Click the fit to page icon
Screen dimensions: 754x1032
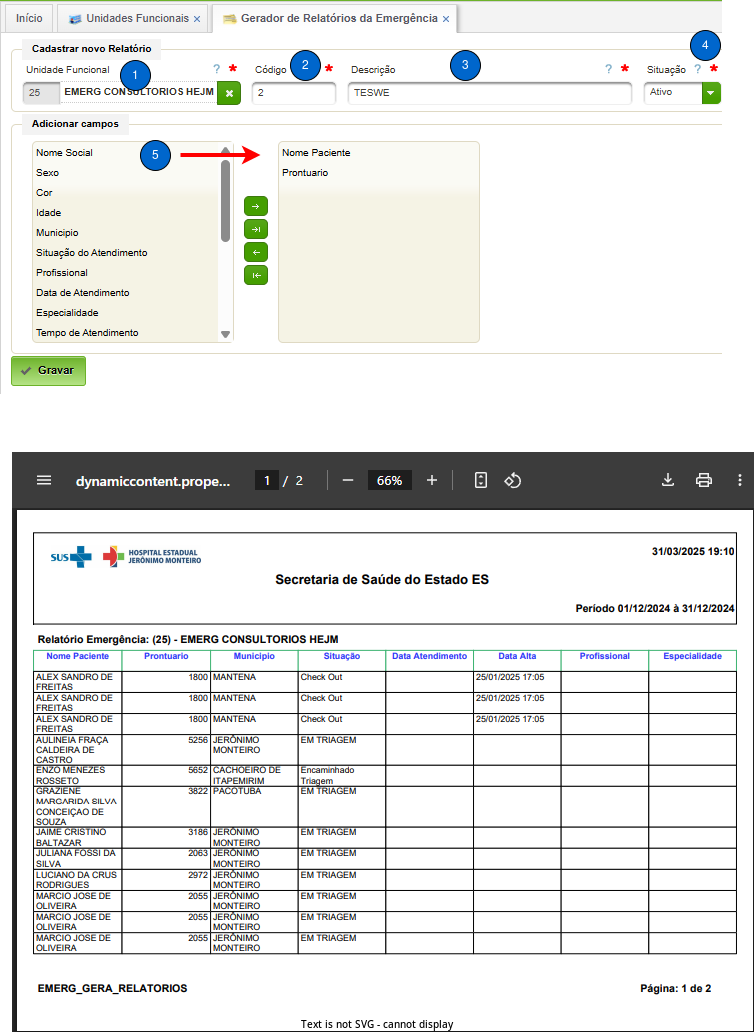click(480, 480)
